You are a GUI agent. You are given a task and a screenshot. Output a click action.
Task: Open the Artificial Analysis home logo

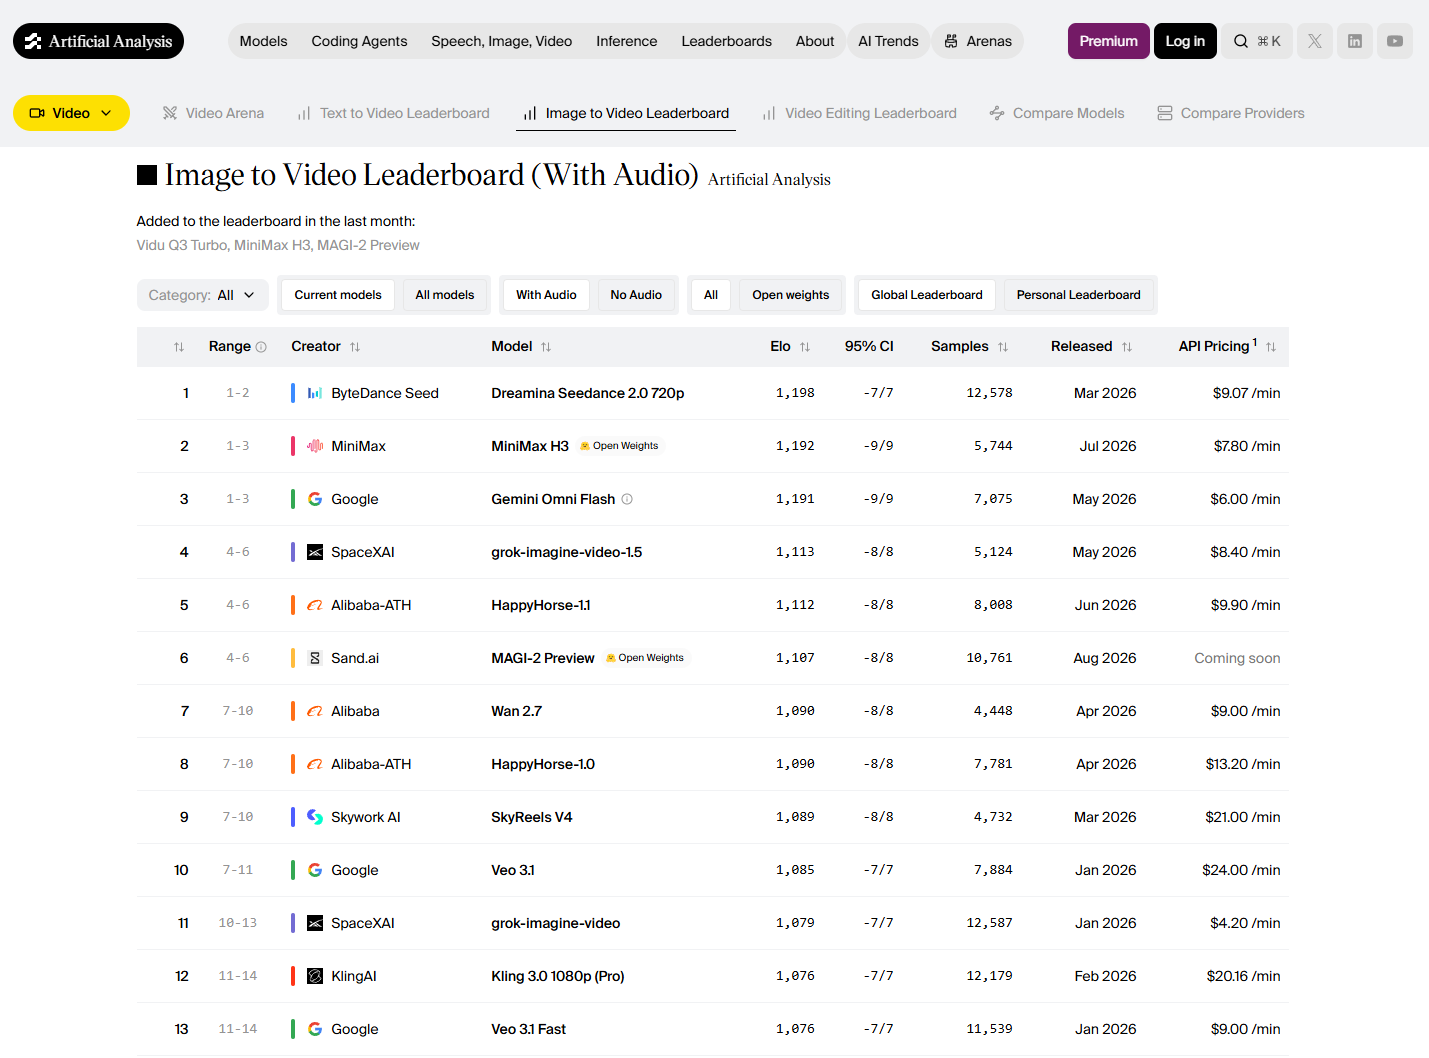pyautogui.click(x=98, y=41)
